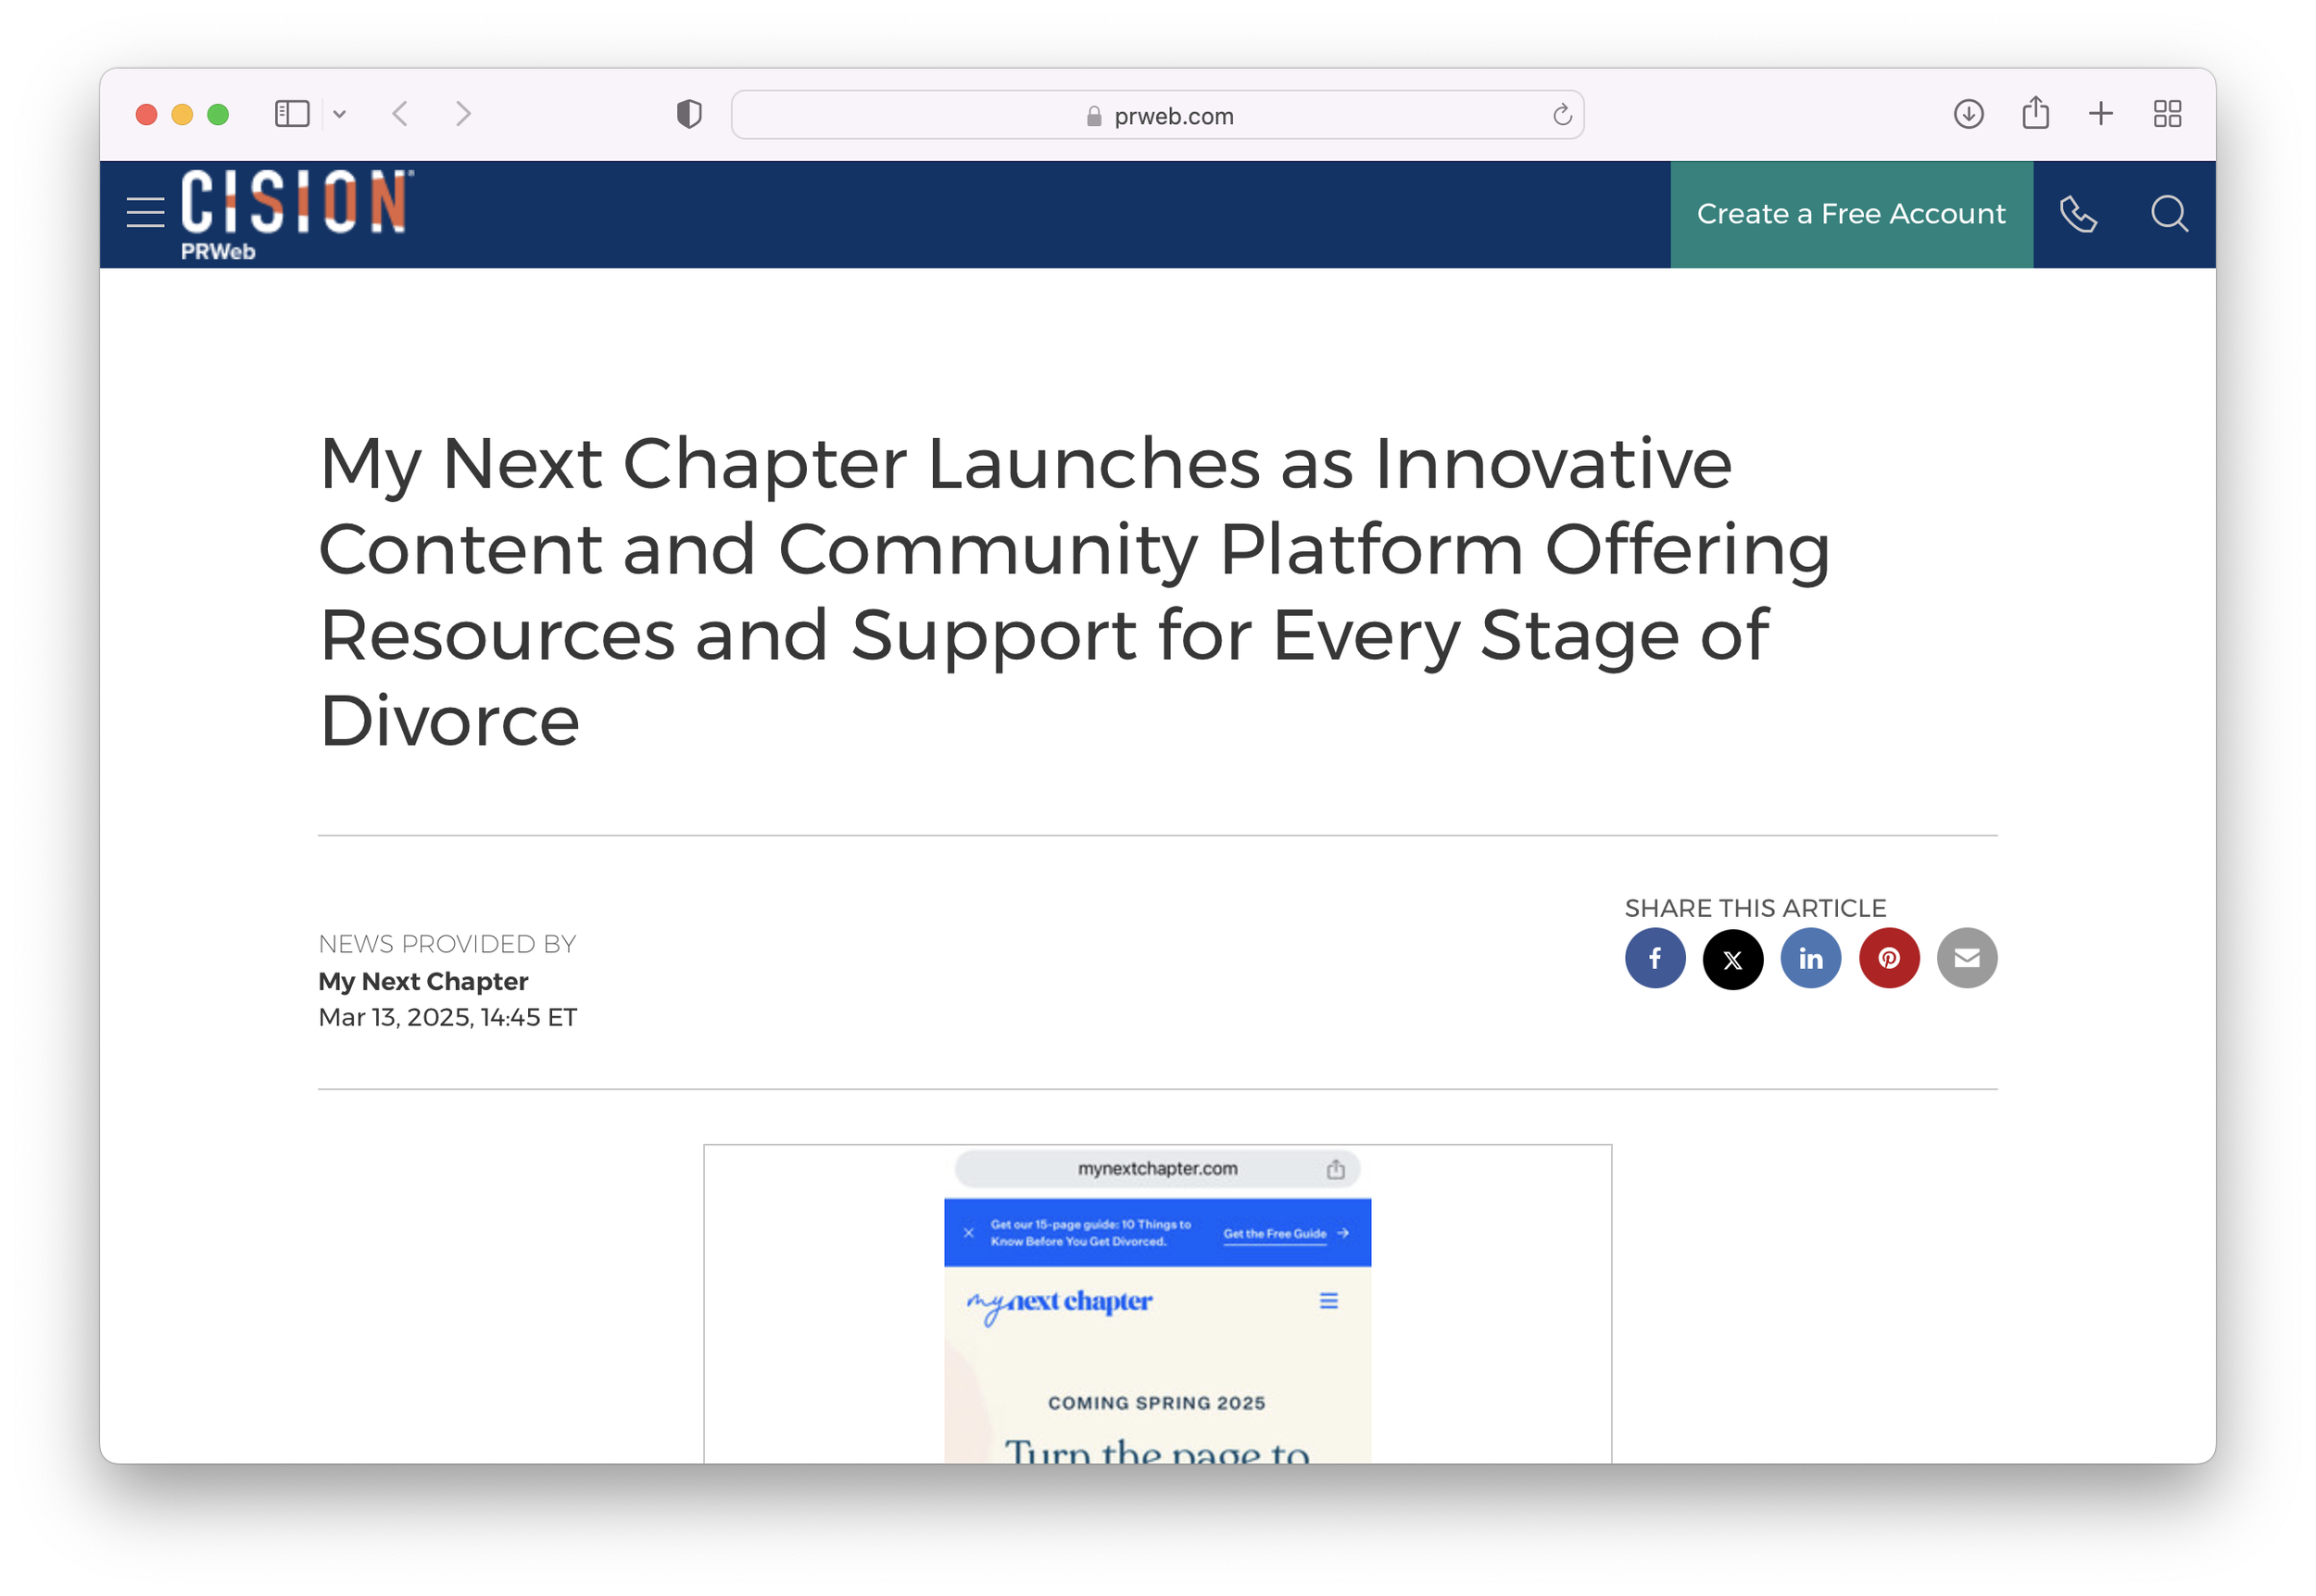Go back to previous page
This screenshot has height=1596, width=2316.
(401, 114)
